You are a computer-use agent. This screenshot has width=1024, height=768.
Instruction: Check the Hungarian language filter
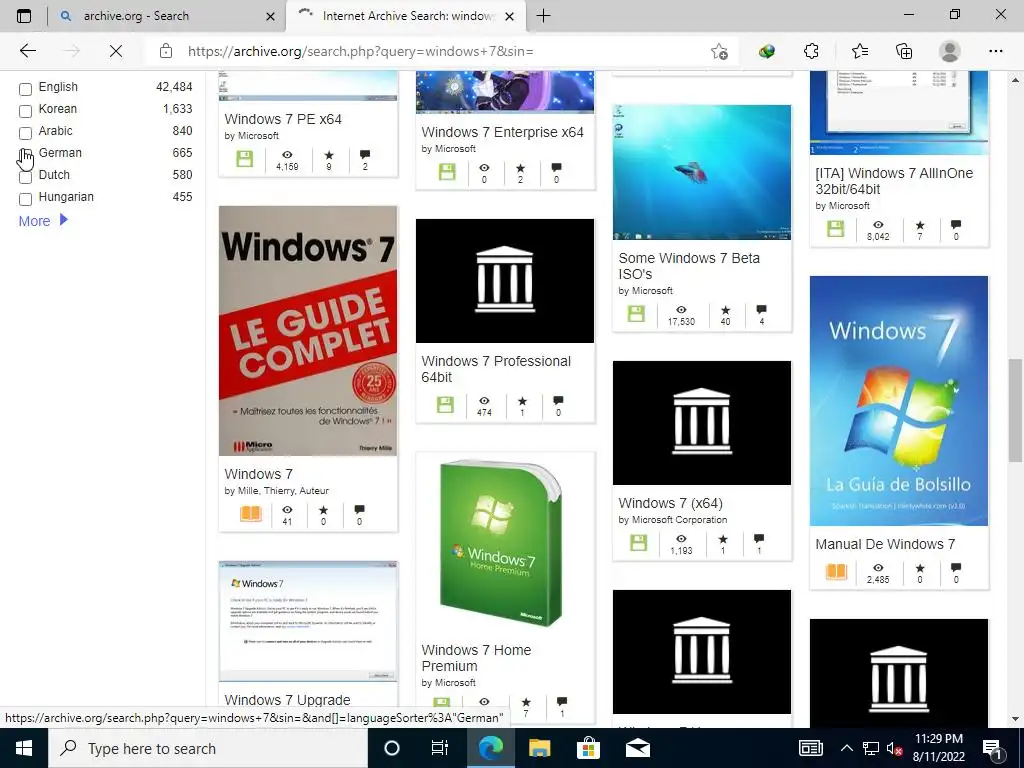pyautogui.click(x=25, y=199)
